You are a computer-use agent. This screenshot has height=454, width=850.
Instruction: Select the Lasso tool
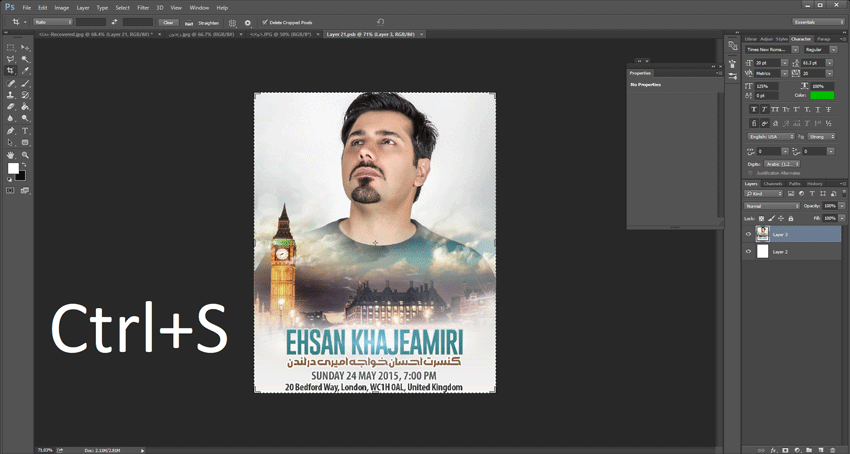click(10, 59)
